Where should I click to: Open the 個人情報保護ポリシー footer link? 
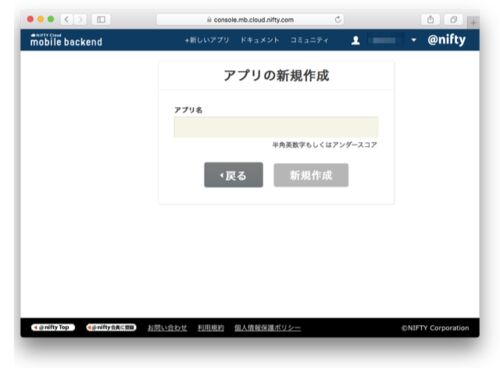click(x=267, y=328)
